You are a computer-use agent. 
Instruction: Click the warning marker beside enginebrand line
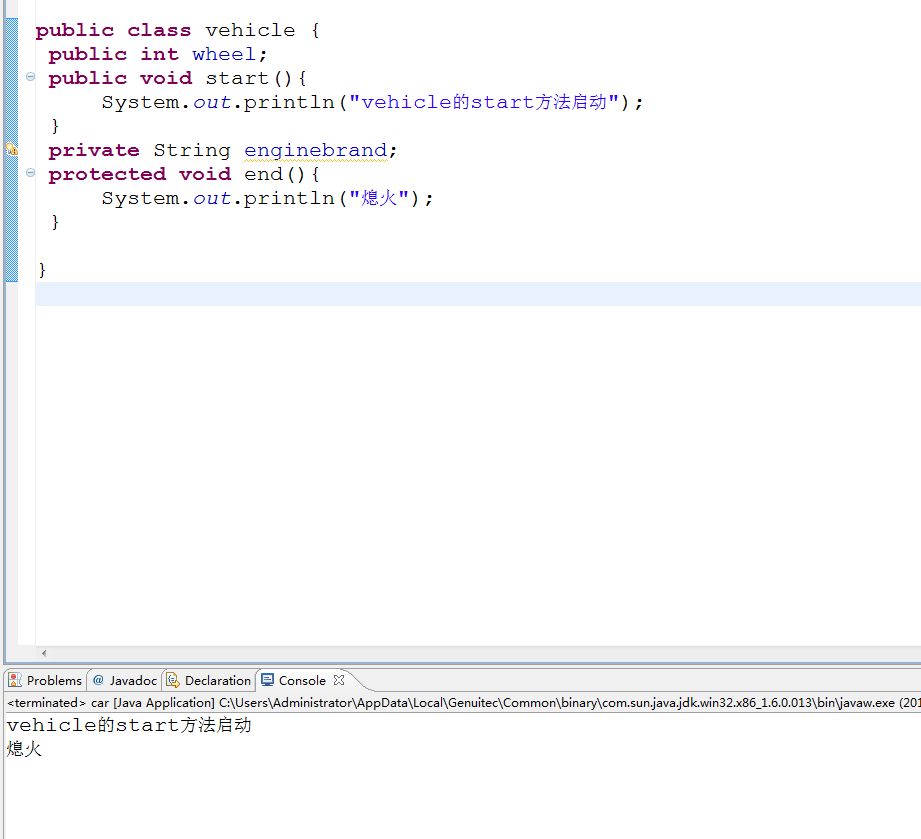pos(12,149)
